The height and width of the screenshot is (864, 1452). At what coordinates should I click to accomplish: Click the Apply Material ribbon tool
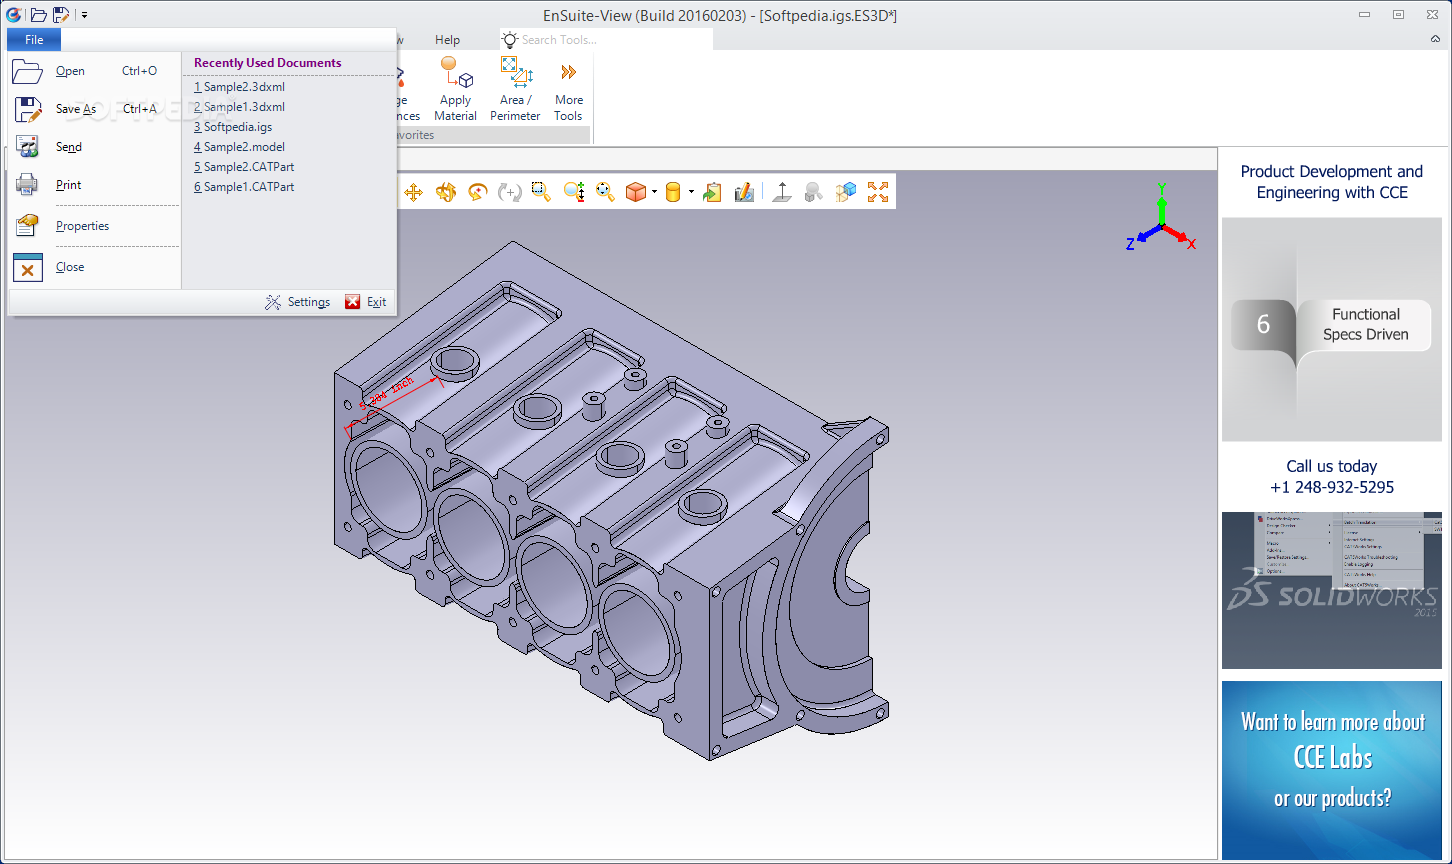click(x=455, y=89)
